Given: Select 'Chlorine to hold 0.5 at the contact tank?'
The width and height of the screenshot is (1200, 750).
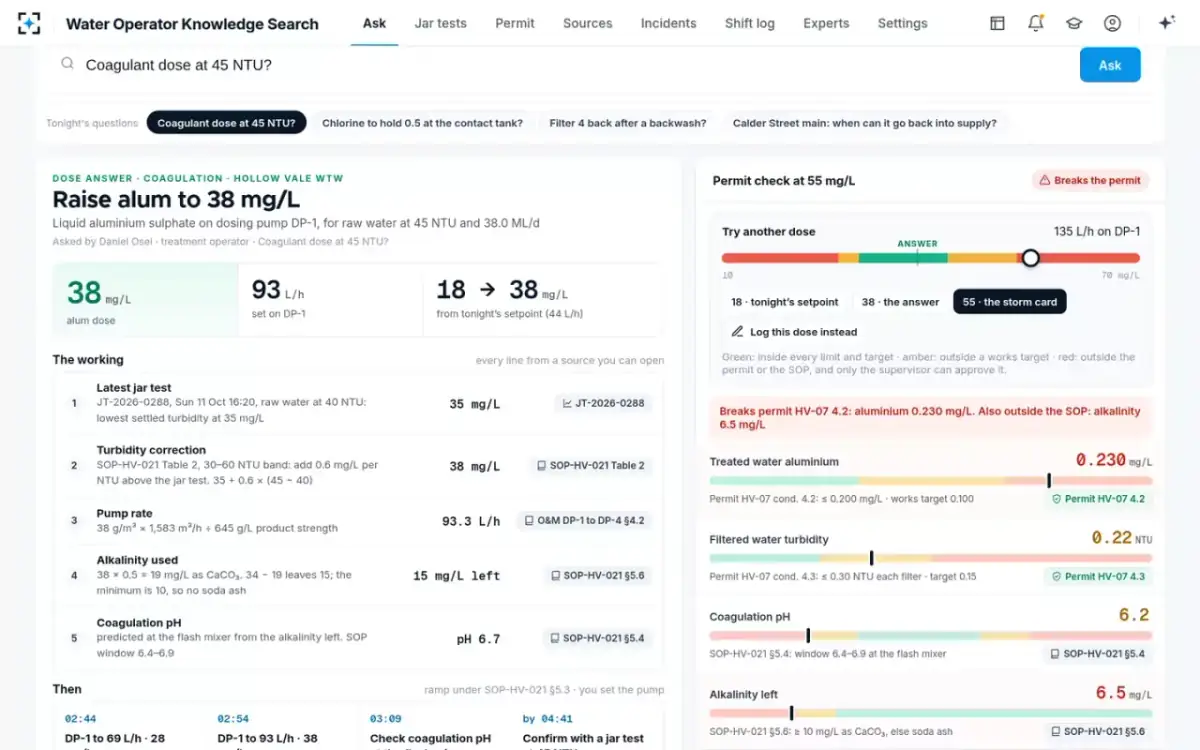Looking at the screenshot, I should click(x=422, y=123).
